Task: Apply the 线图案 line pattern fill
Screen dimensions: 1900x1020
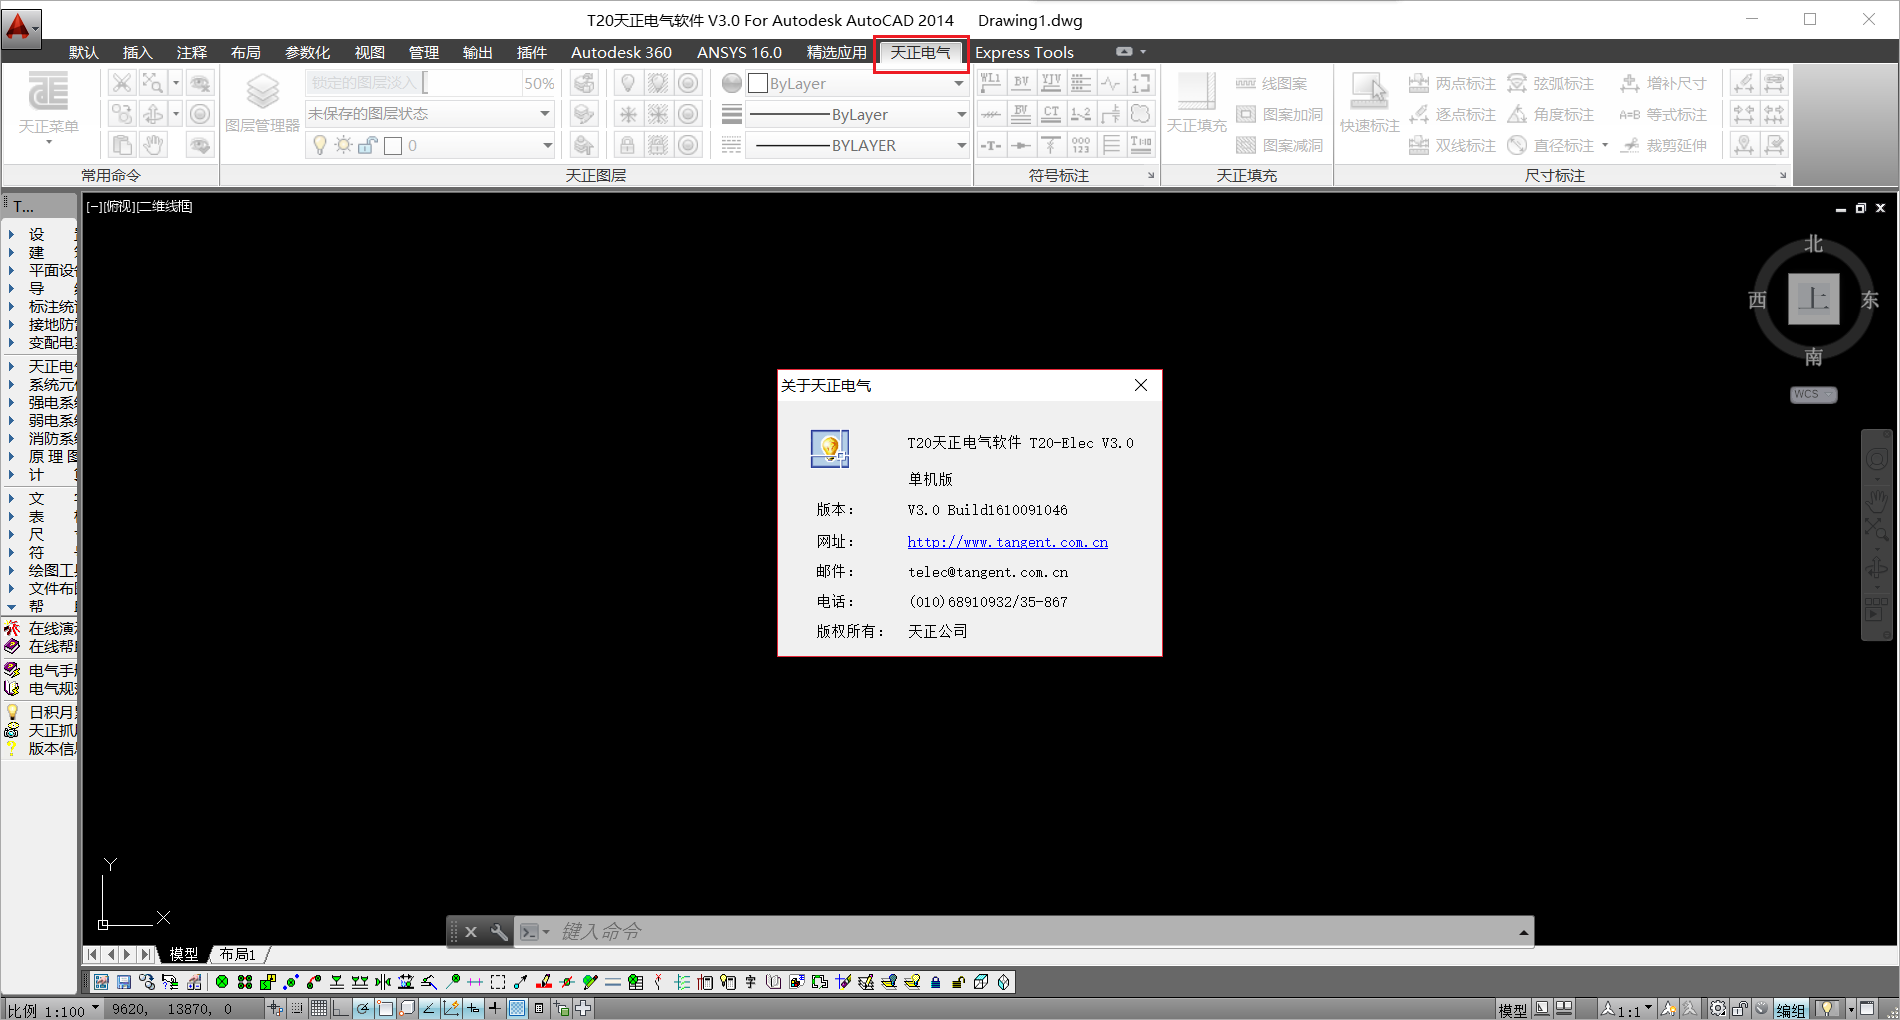Action: point(1279,83)
